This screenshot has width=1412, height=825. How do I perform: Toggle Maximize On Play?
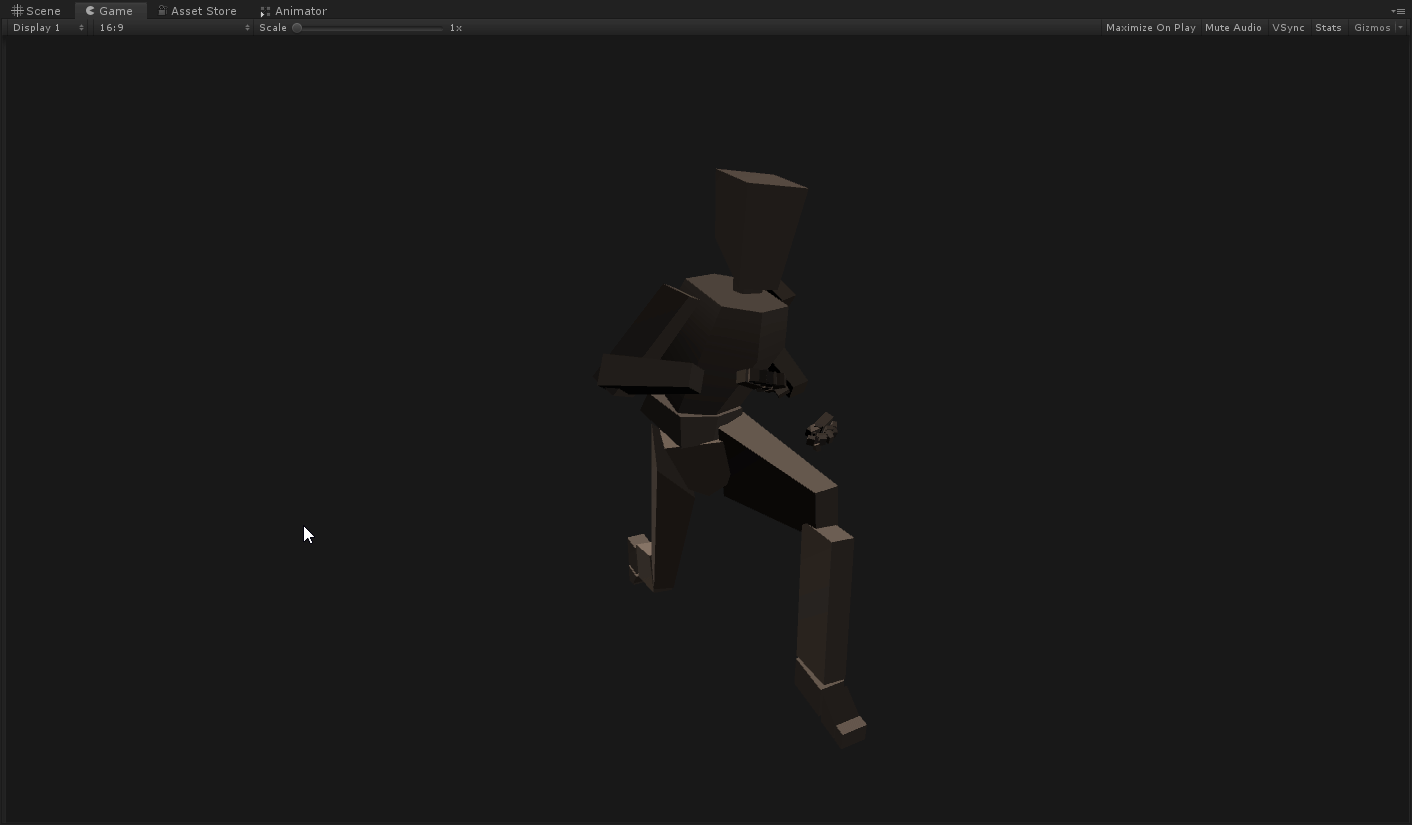(x=1150, y=28)
